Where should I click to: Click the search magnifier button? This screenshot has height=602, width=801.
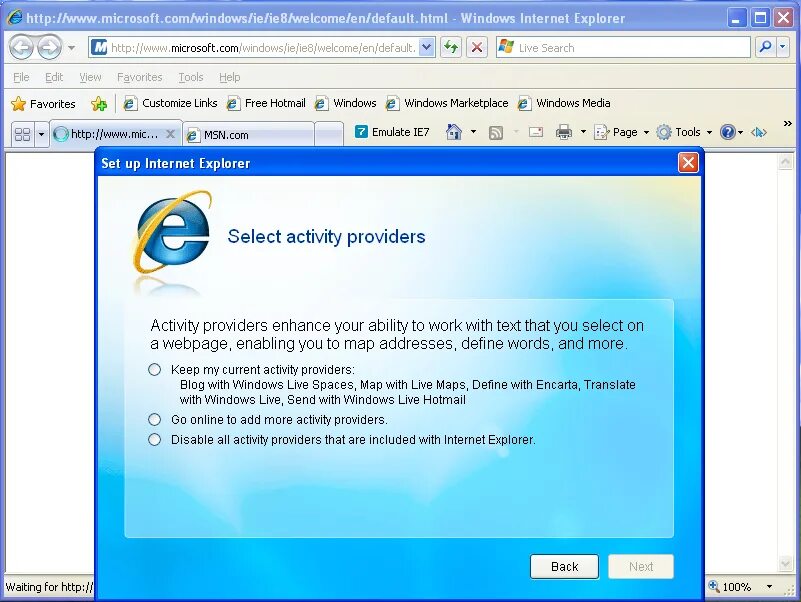pyautogui.click(x=765, y=48)
